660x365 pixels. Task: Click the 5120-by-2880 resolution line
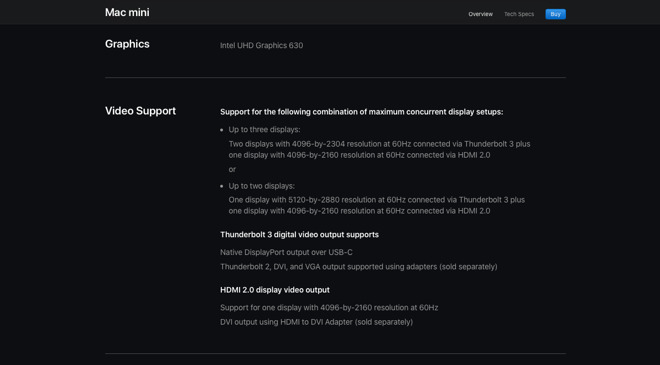tap(377, 200)
